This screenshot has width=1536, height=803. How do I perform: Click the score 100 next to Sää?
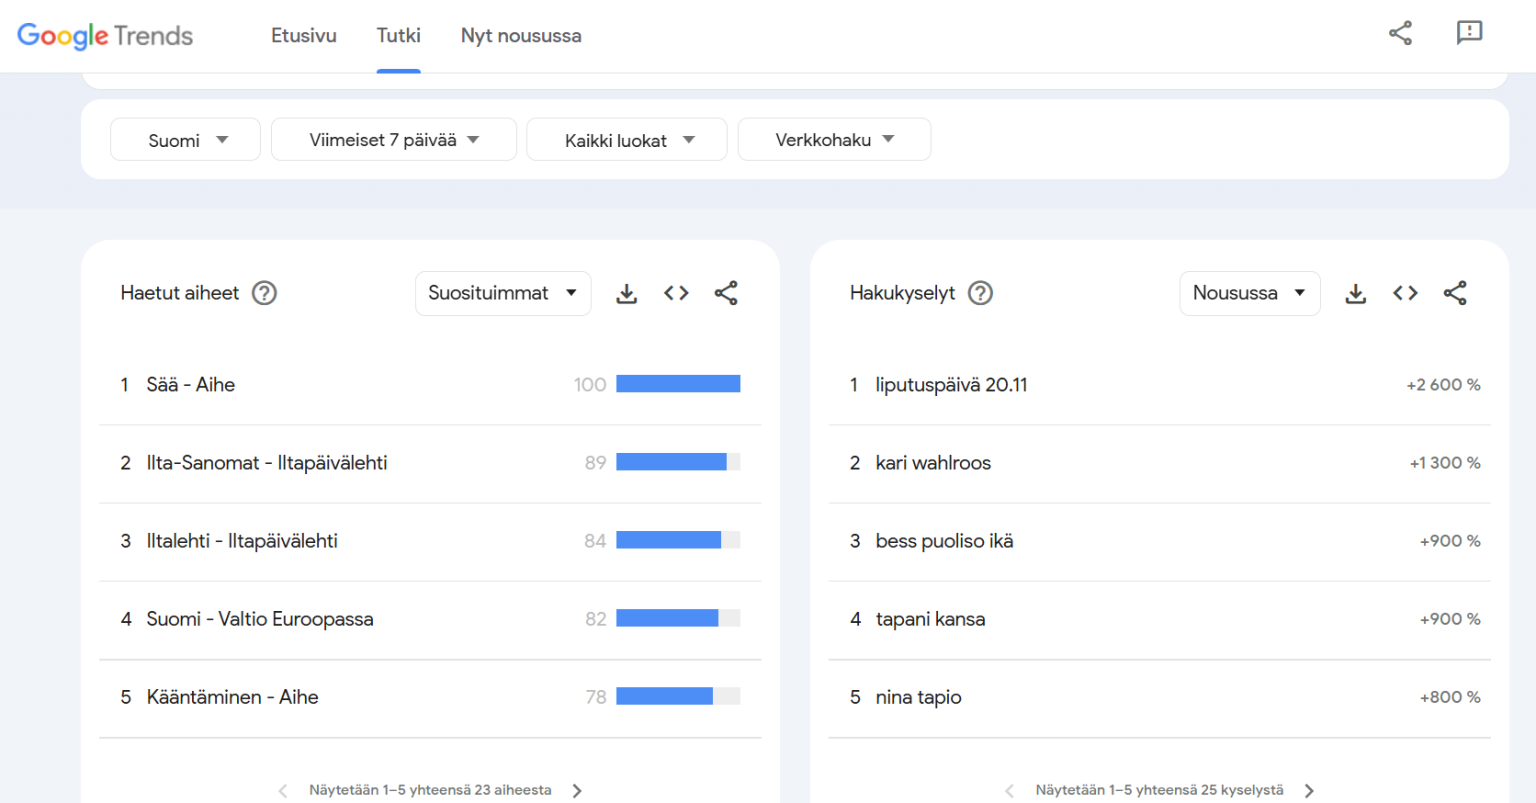[590, 385]
